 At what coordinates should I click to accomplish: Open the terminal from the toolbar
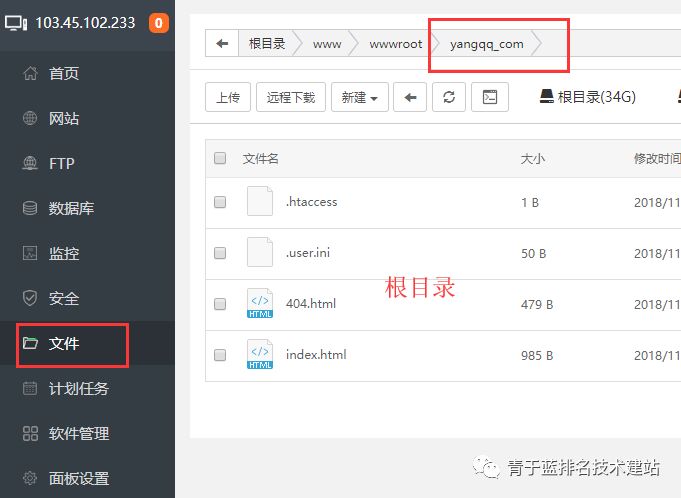[x=490, y=97]
